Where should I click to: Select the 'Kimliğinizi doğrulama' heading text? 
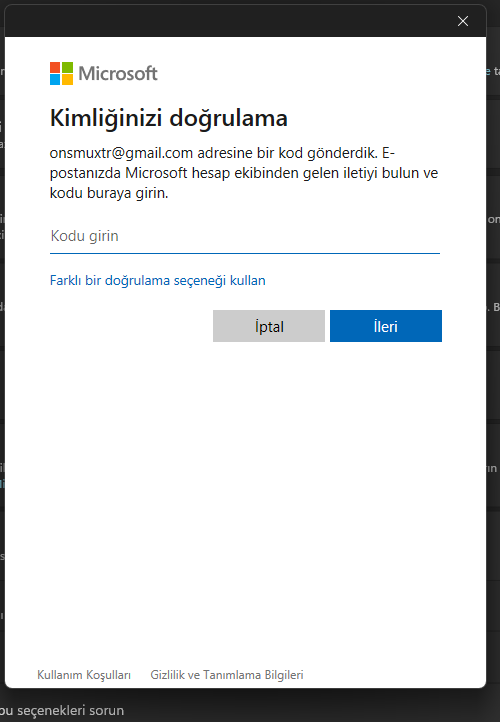[x=169, y=118]
